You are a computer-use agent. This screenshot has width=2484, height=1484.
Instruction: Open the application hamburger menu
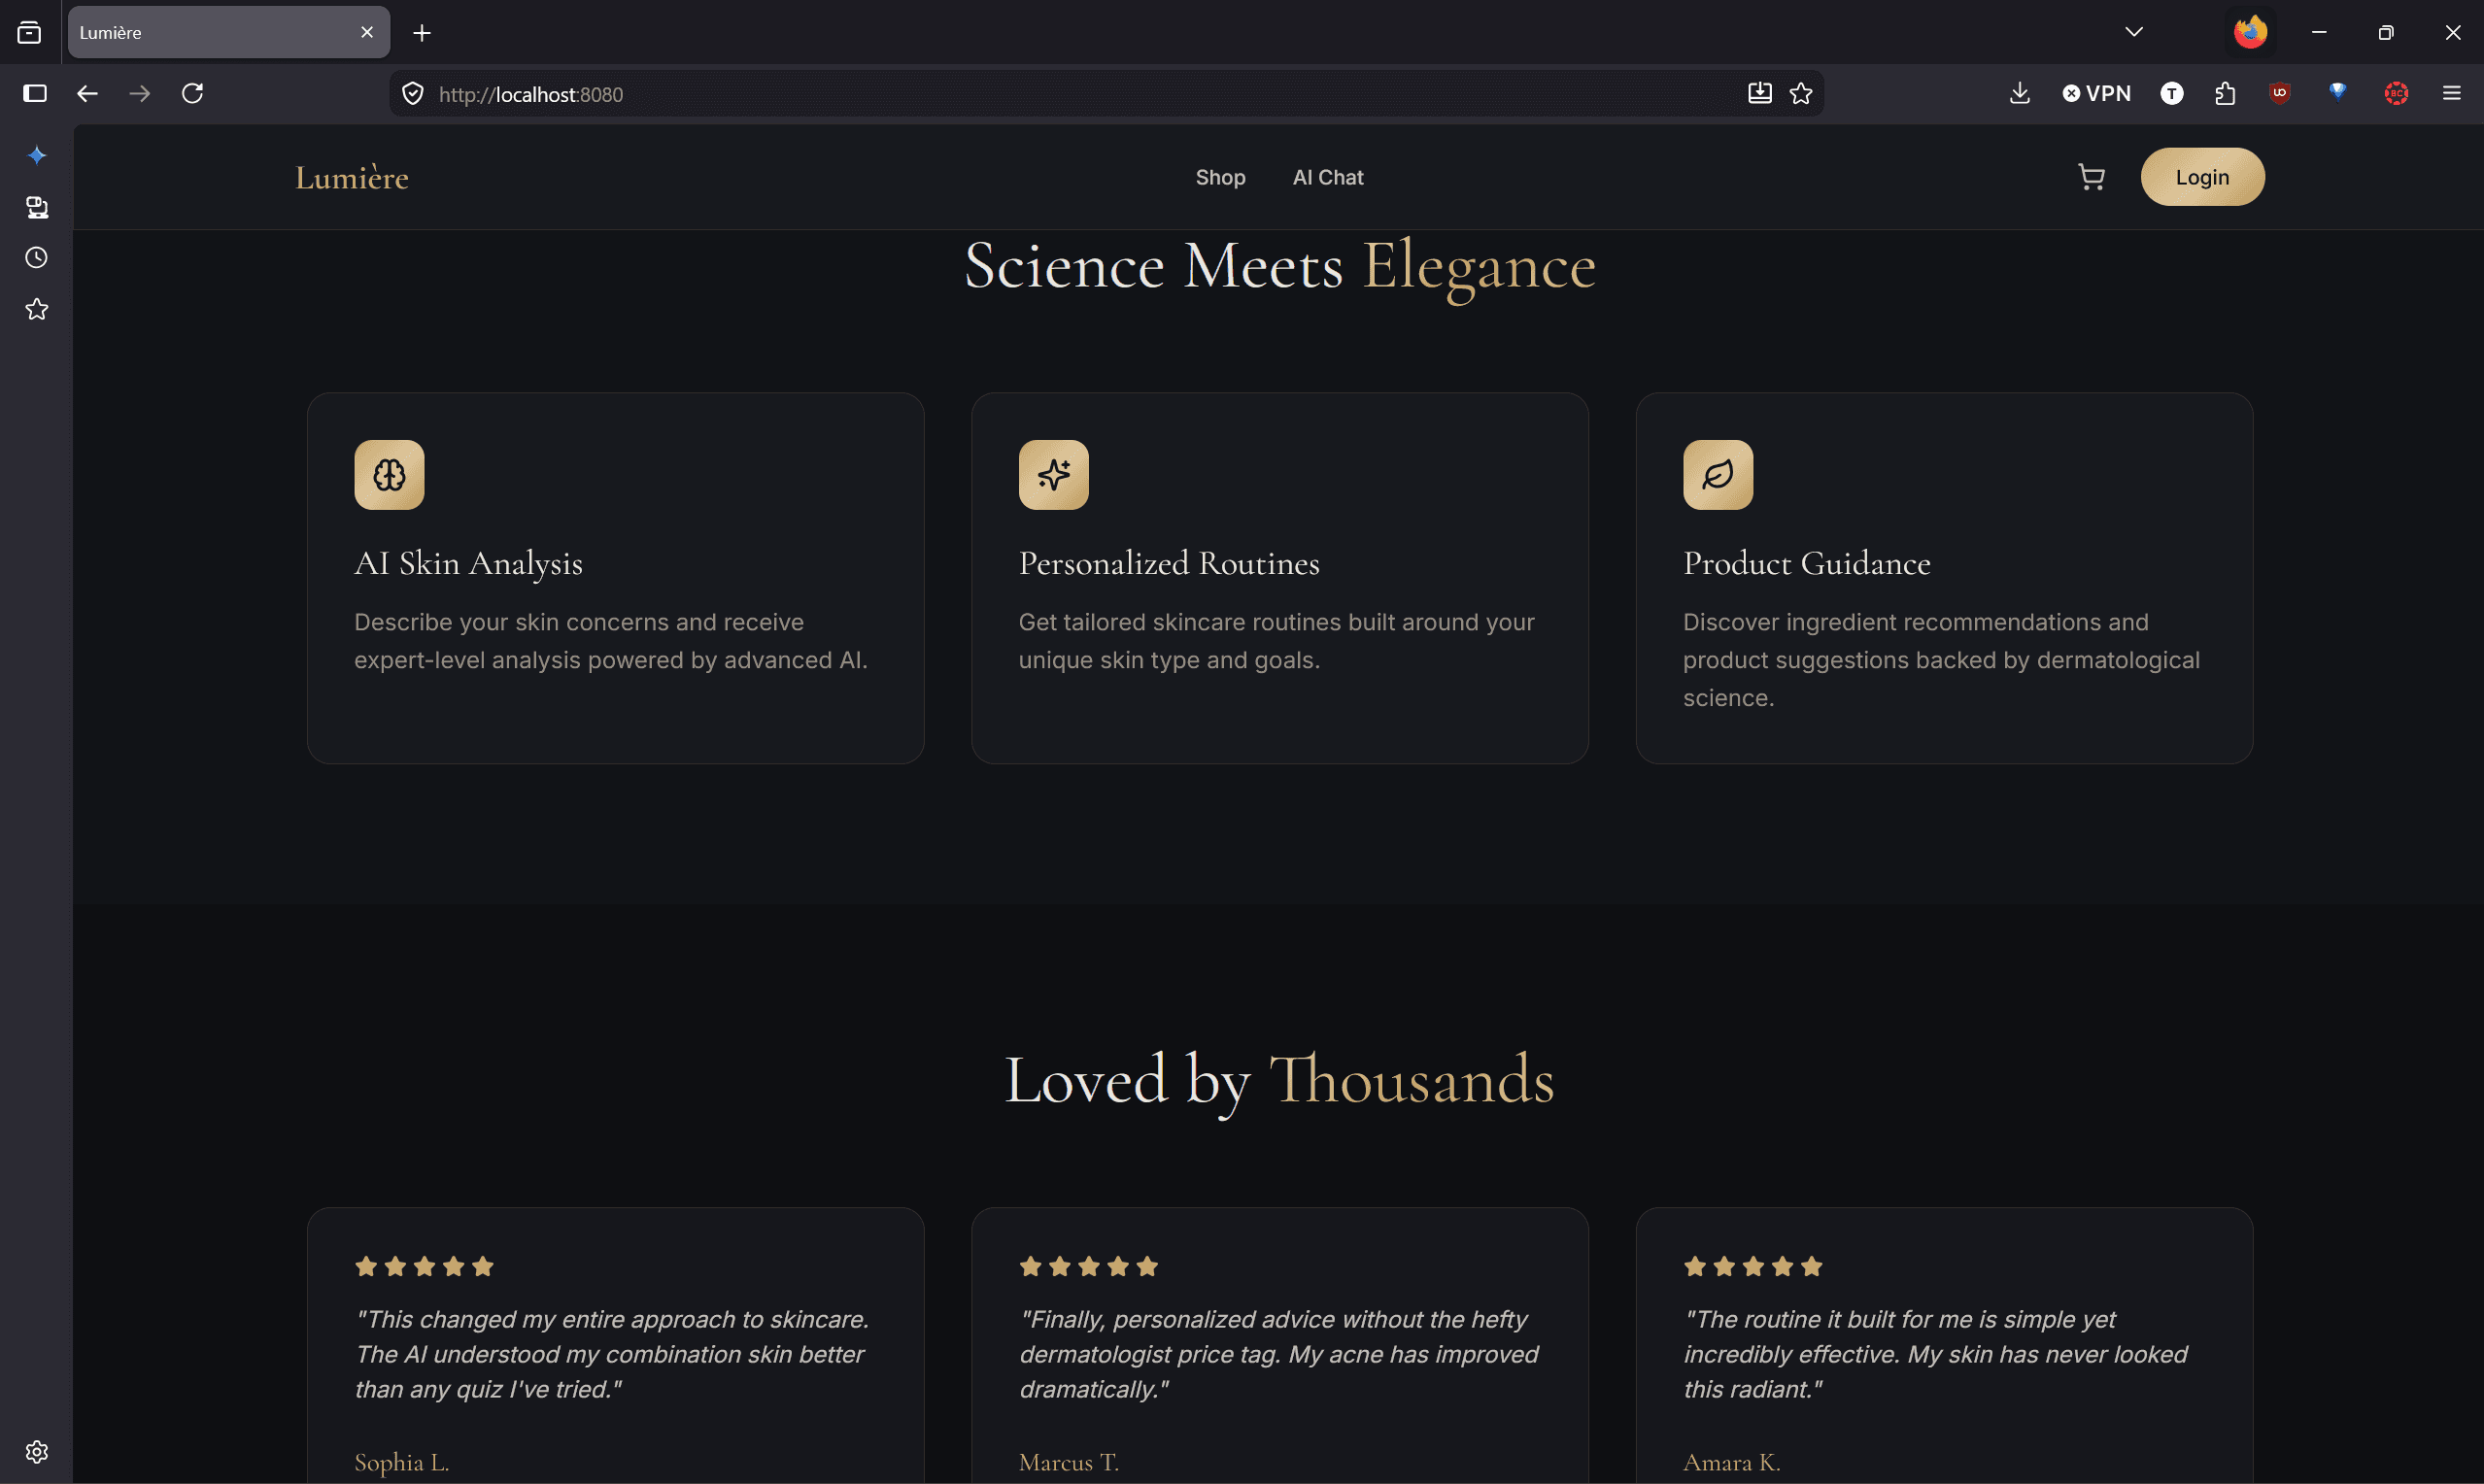2451,93
